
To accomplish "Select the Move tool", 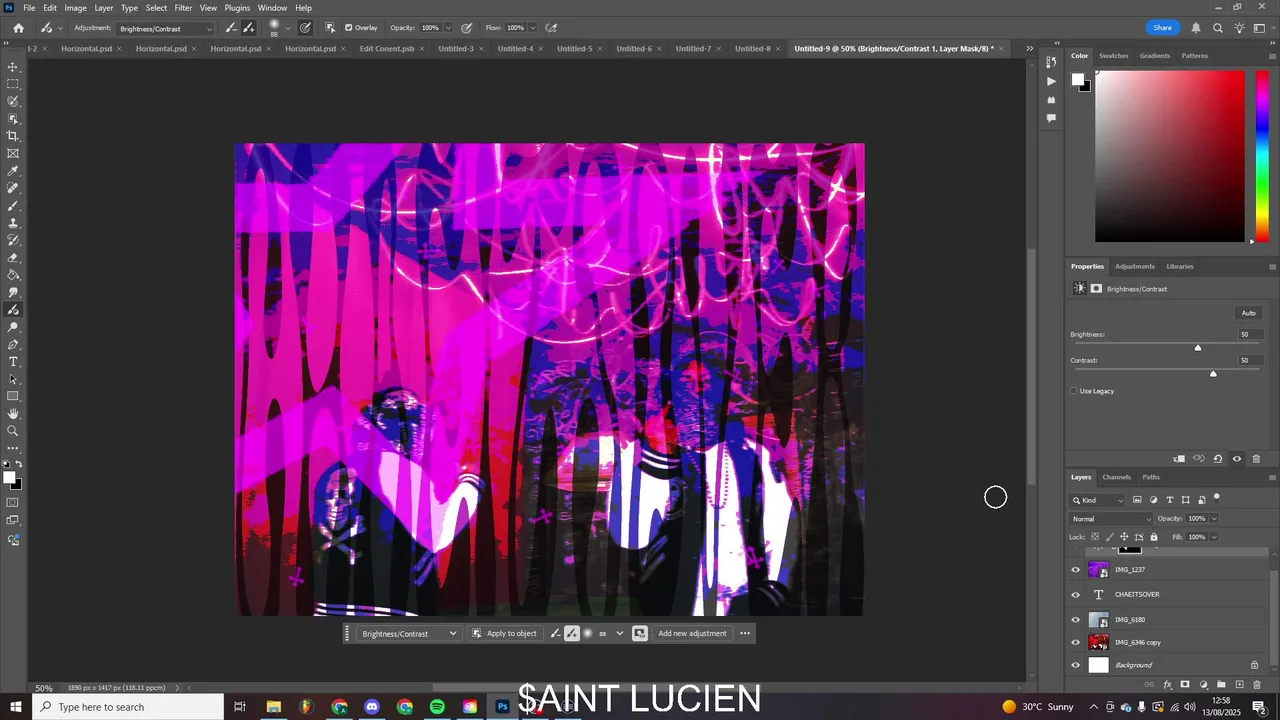I will point(13,67).
